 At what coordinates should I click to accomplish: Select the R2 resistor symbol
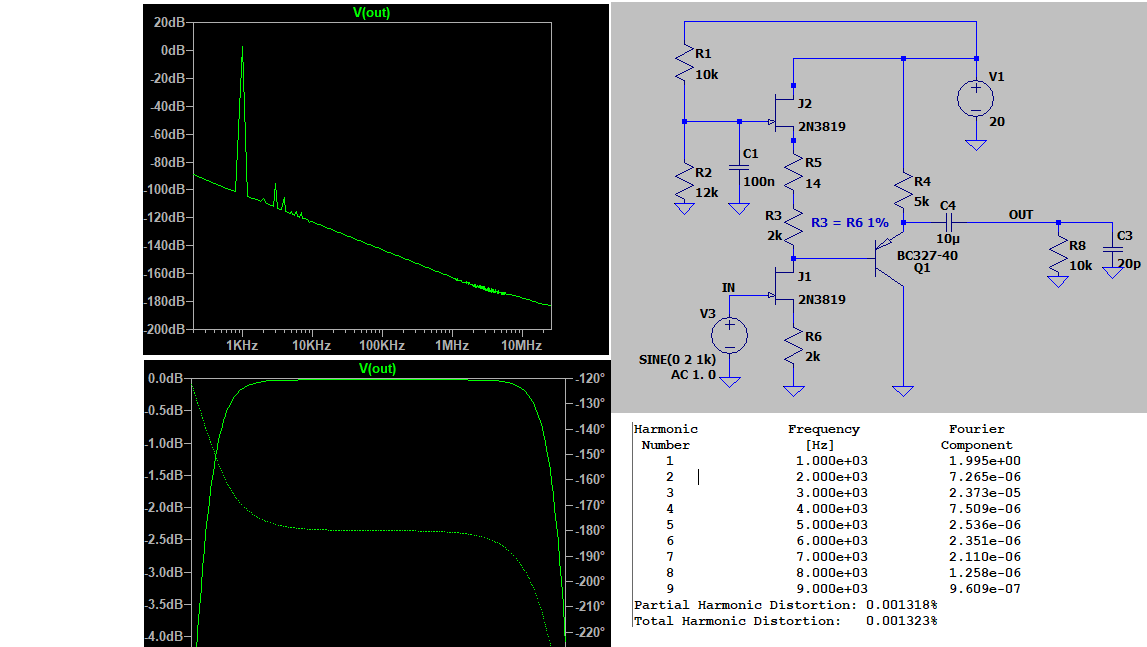tap(684, 182)
